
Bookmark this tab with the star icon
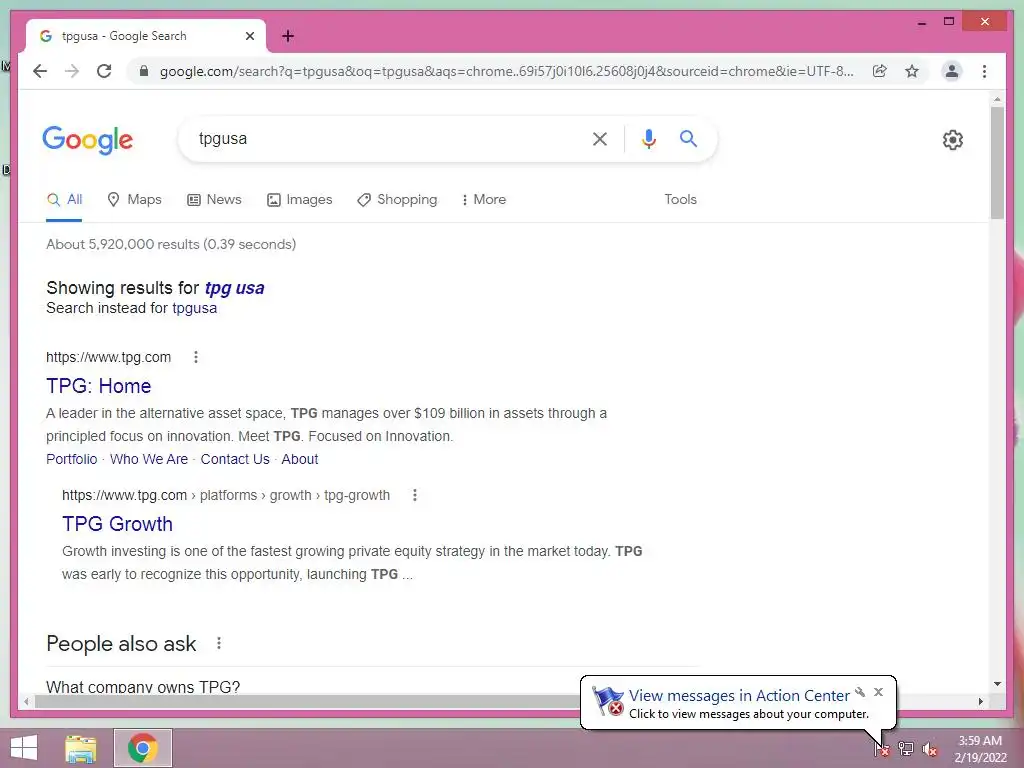click(912, 71)
